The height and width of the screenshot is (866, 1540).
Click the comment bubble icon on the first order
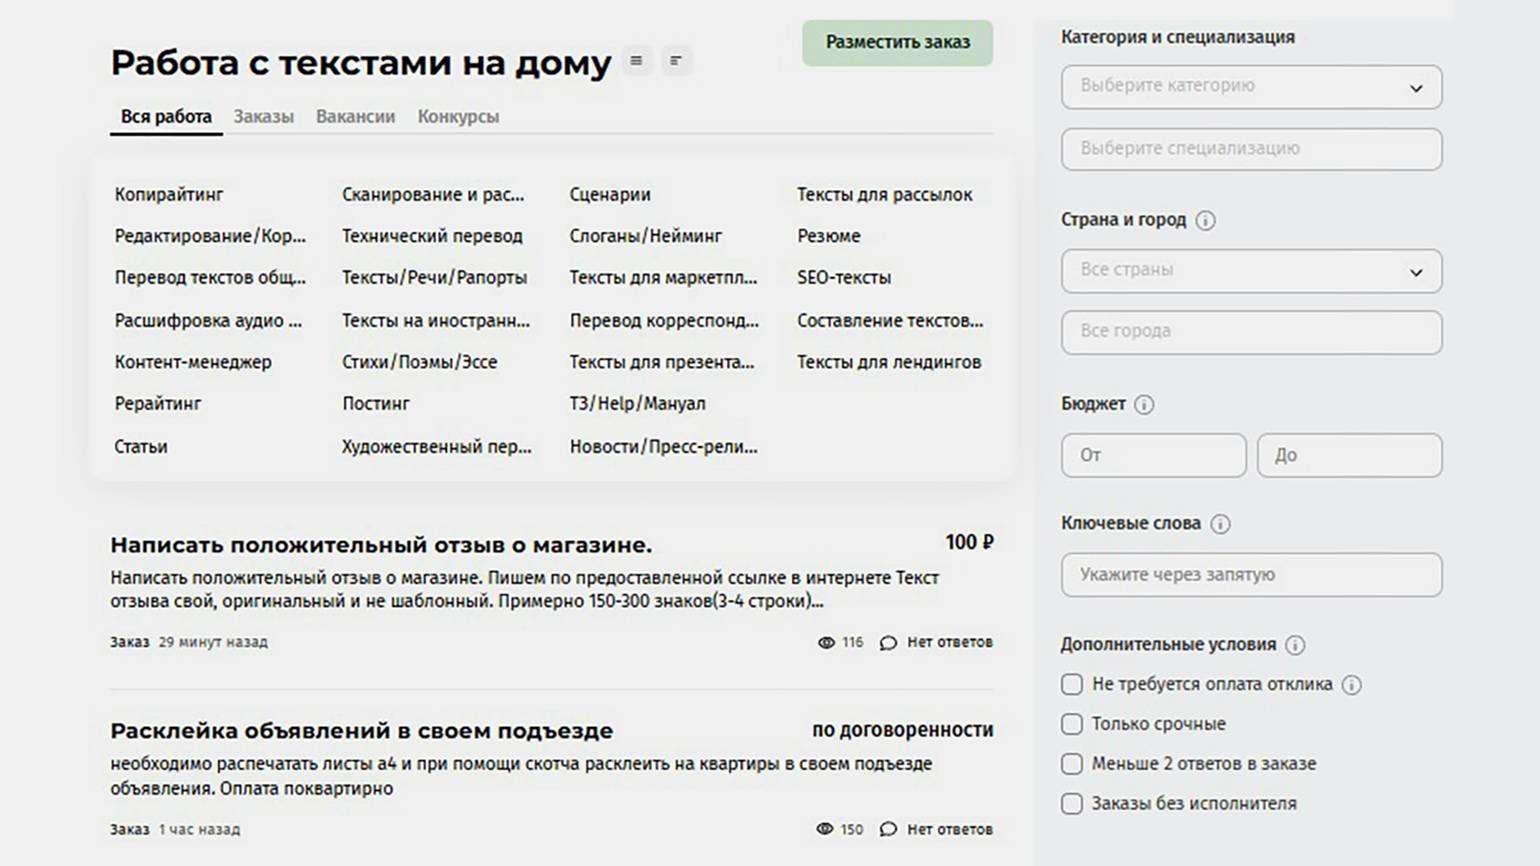[x=888, y=643]
